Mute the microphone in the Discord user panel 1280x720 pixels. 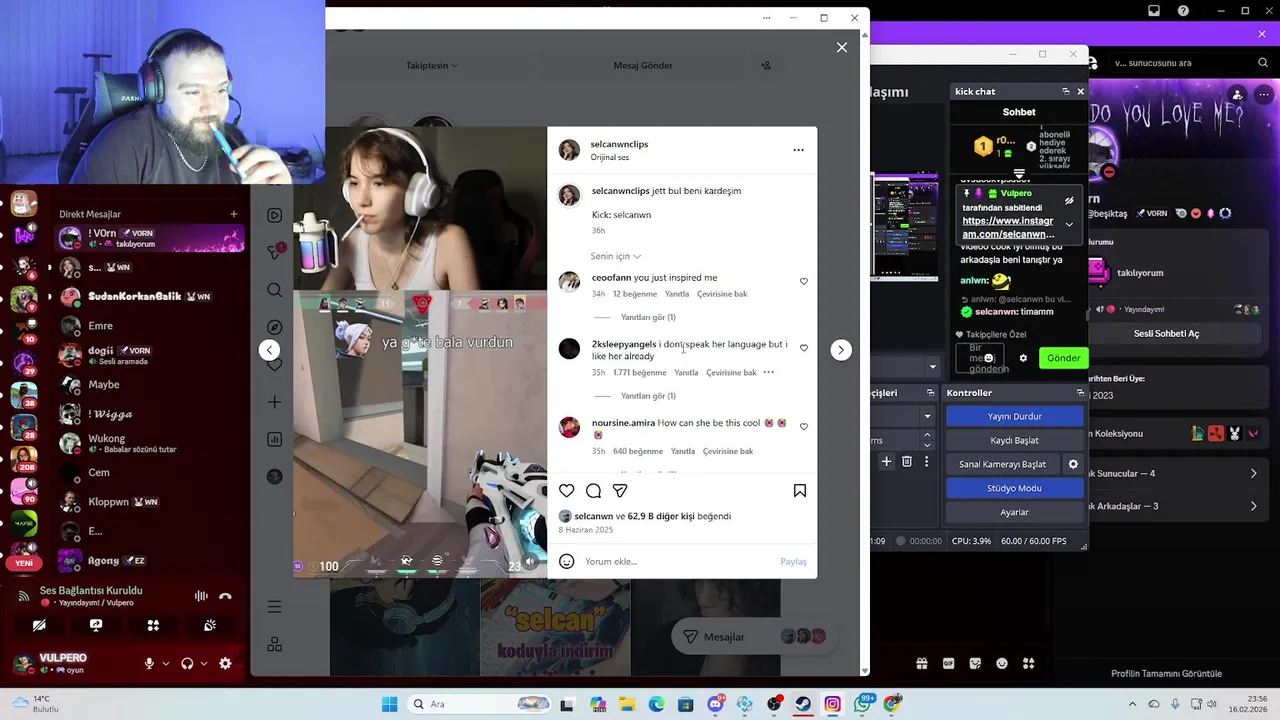[149, 663]
